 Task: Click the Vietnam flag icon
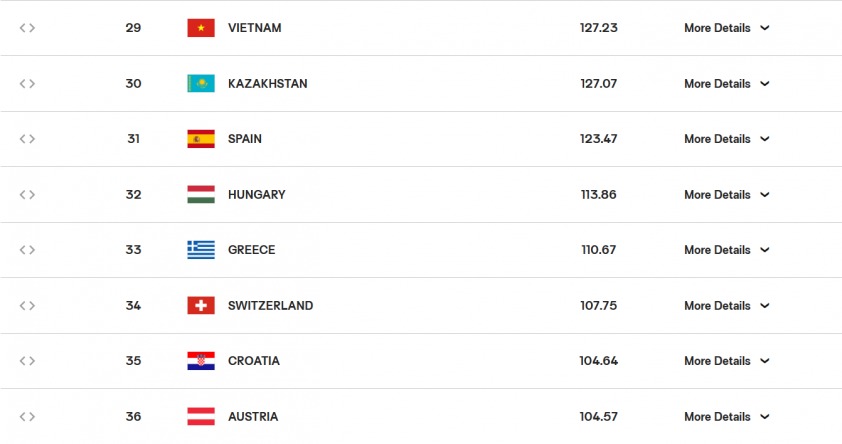[x=201, y=28]
